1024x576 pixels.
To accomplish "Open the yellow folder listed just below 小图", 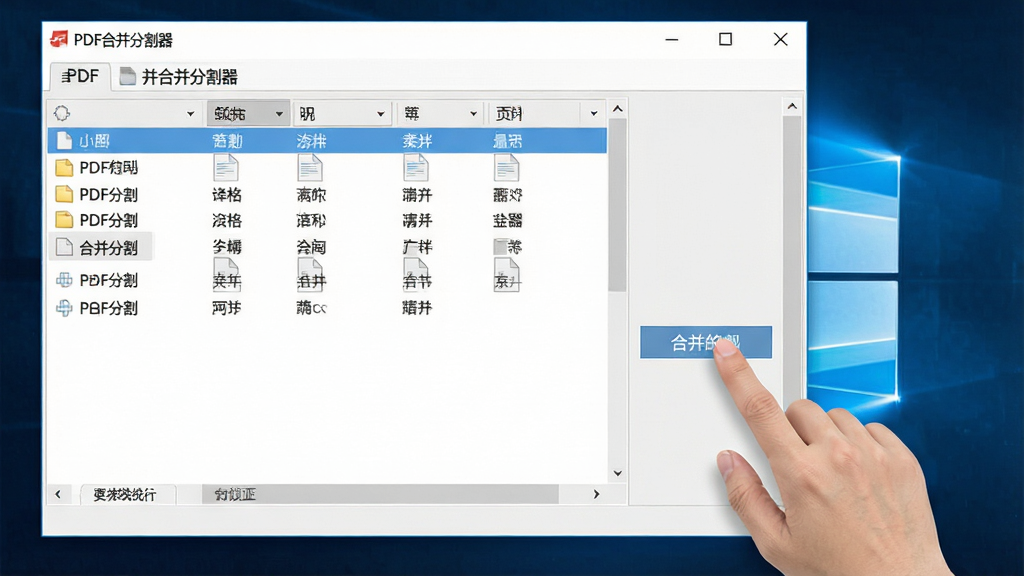I will coord(64,168).
